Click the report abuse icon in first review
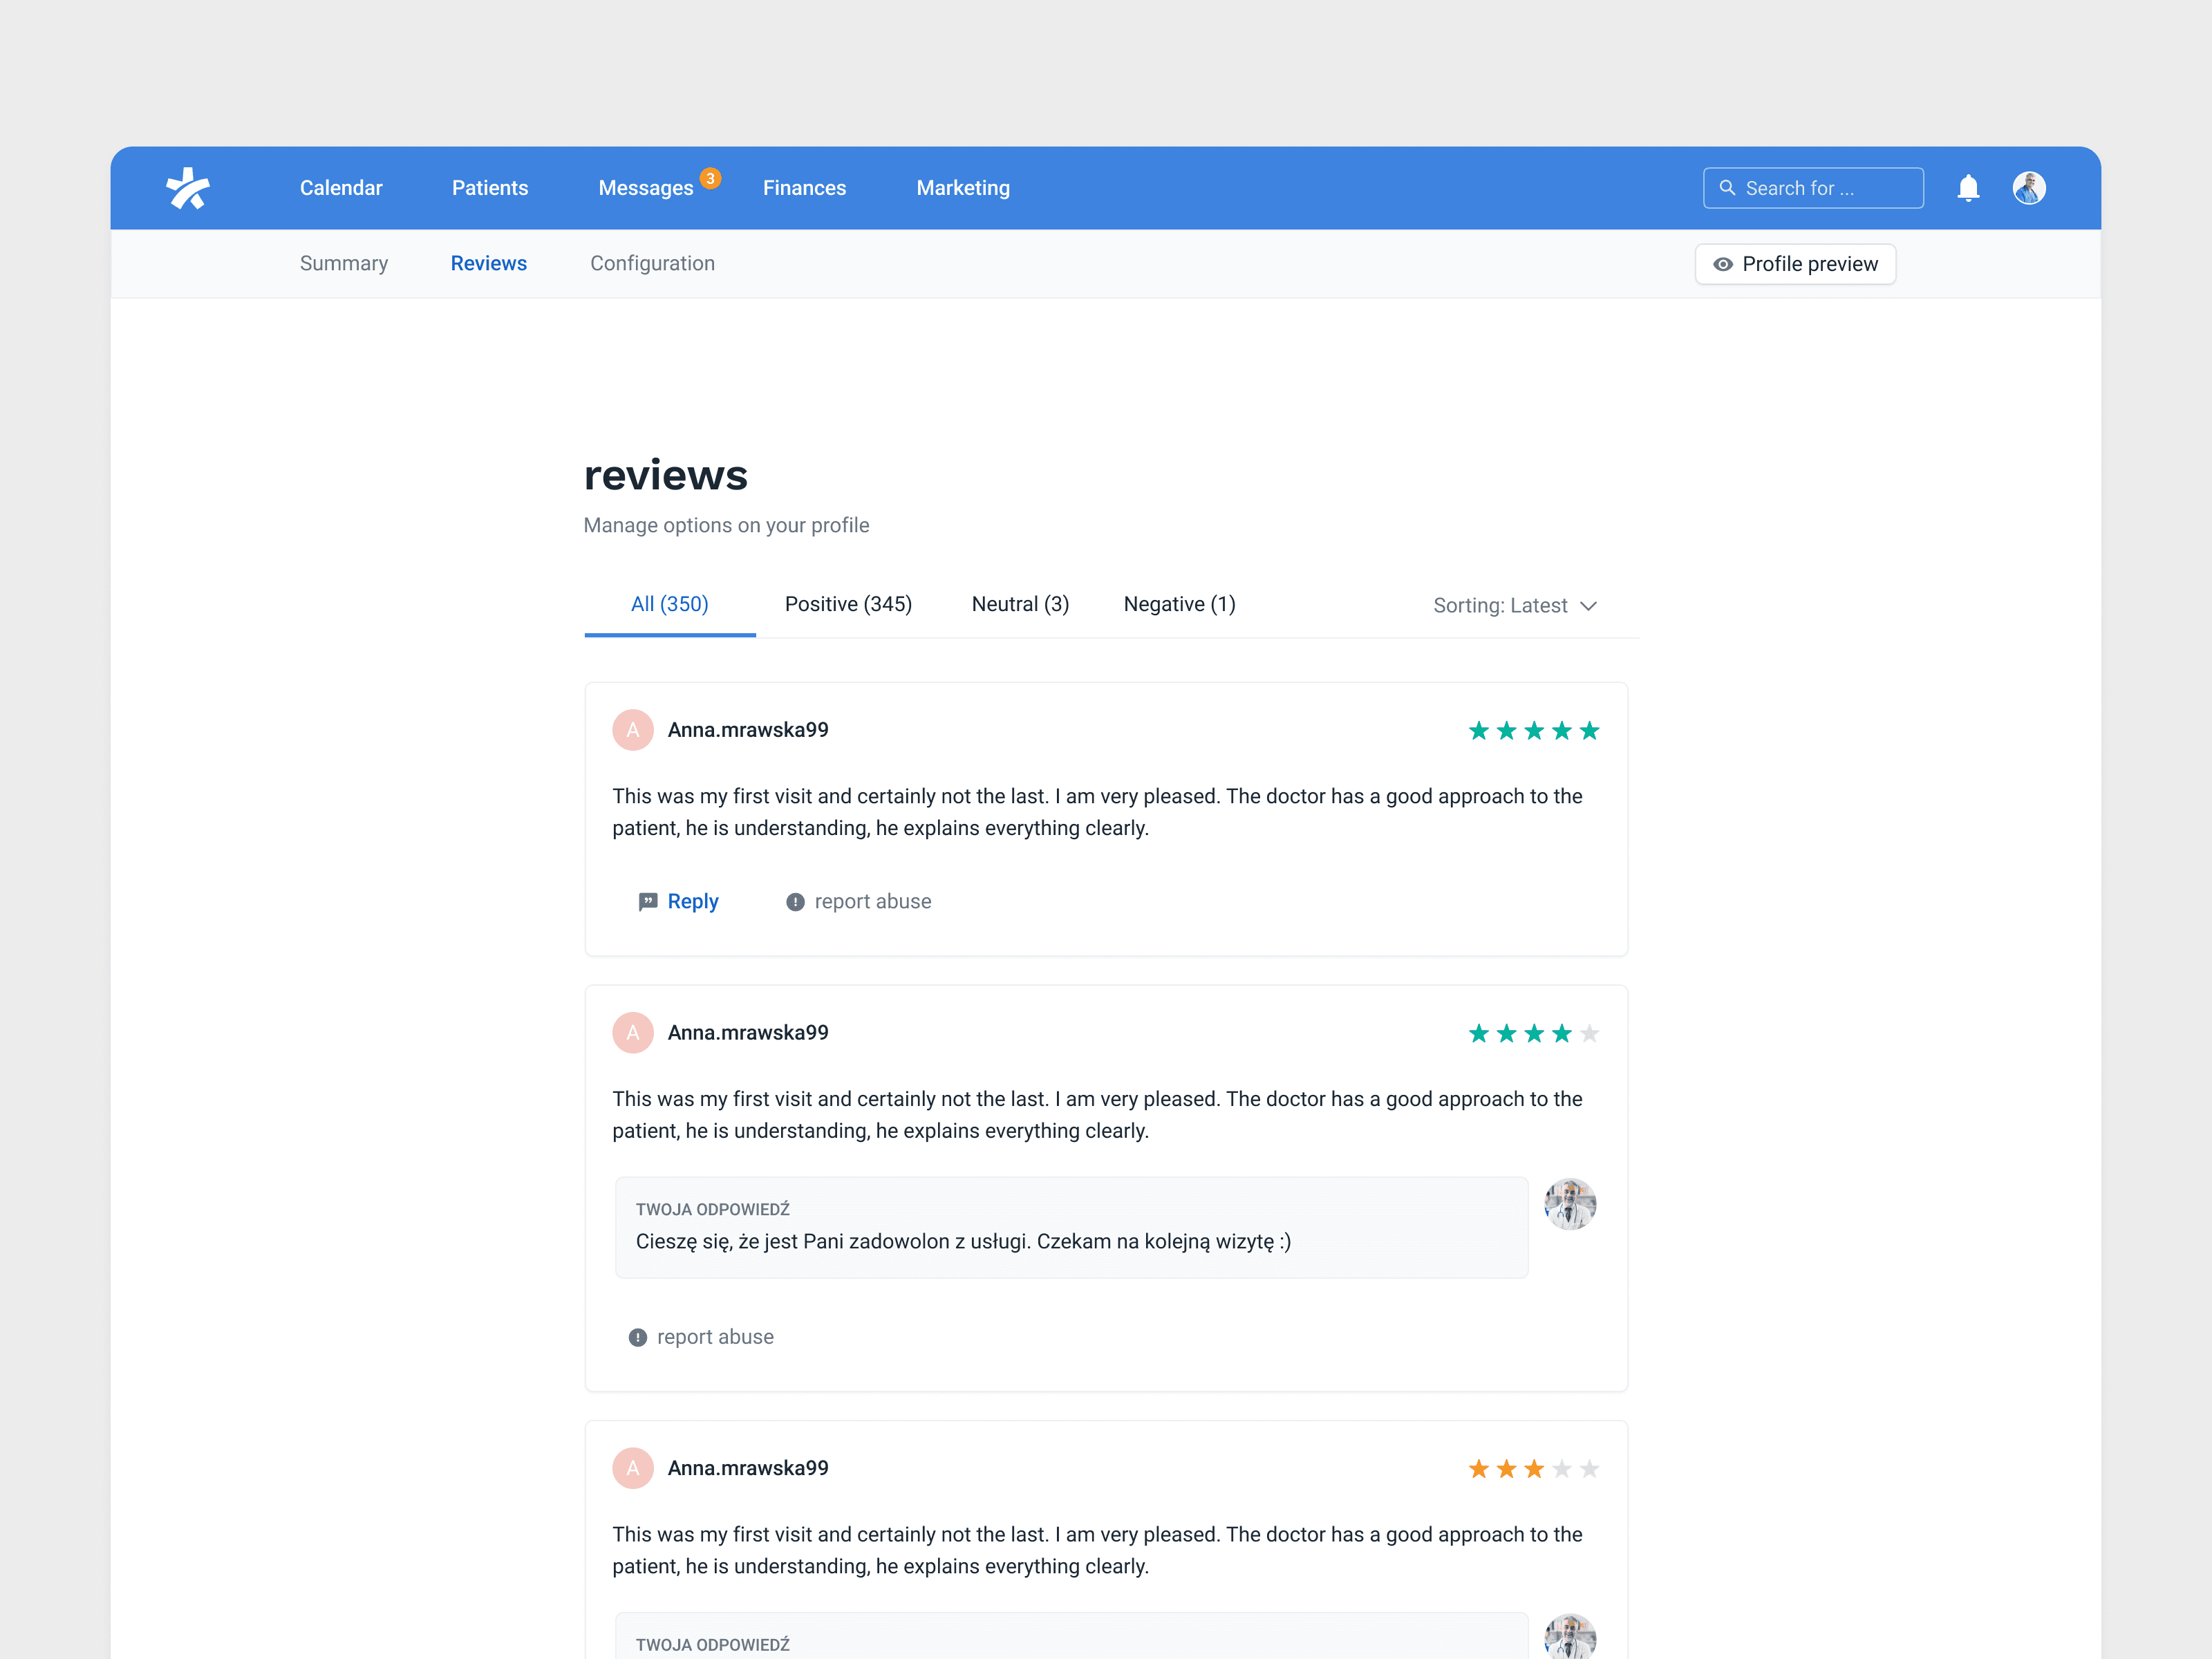Viewport: 2212px width, 1659px height. tap(795, 902)
